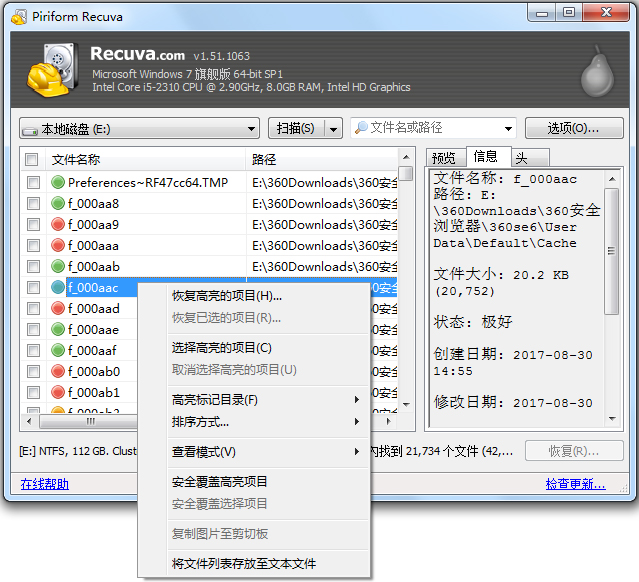Choose 将文件列表存放至文本文件
This screenshot has width=639, height=582.
254,564
